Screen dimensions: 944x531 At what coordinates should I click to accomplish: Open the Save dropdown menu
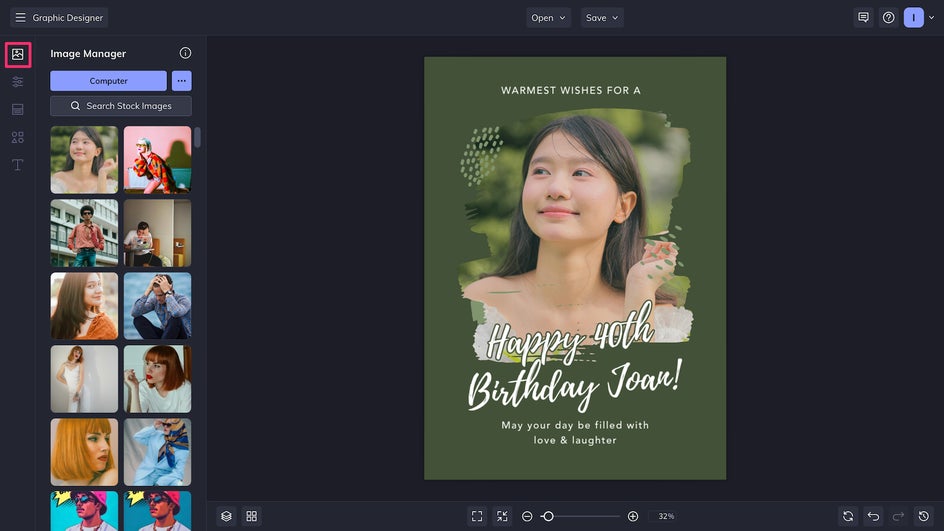click(x=601, y=17)
